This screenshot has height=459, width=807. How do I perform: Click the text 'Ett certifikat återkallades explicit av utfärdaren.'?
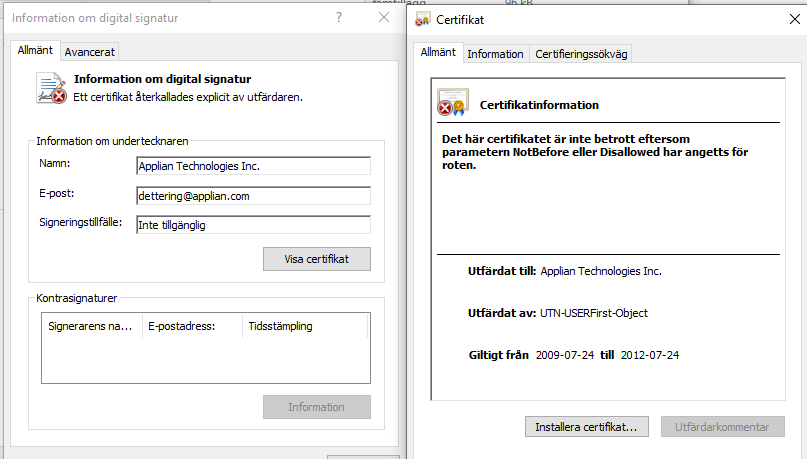click(x=188, y=97)
